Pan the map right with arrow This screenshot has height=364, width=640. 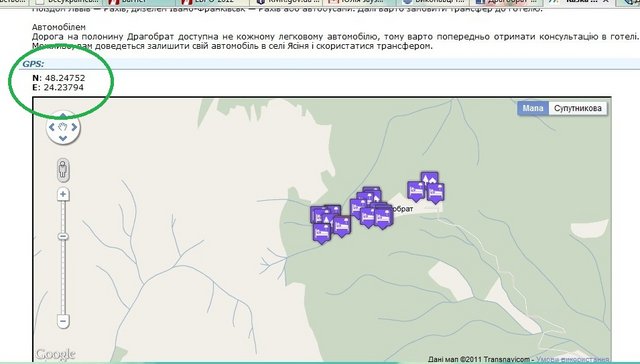point(74,127)
